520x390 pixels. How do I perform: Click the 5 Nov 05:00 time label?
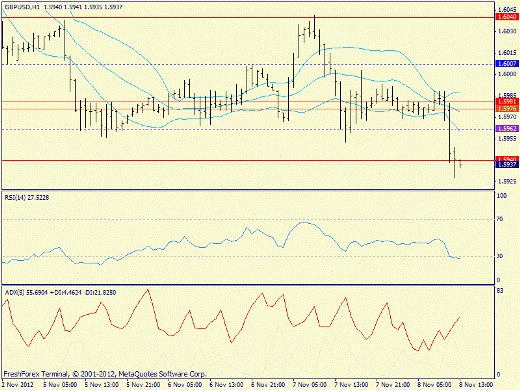[x=60, y=384]
